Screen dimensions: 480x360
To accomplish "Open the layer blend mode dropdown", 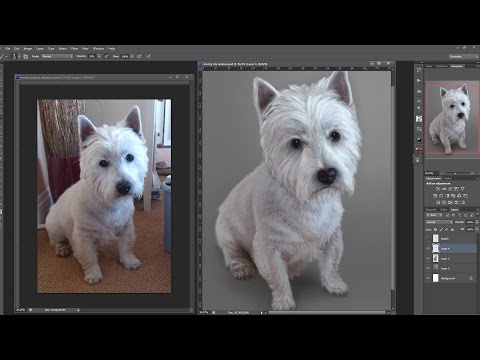I will 439,222.
